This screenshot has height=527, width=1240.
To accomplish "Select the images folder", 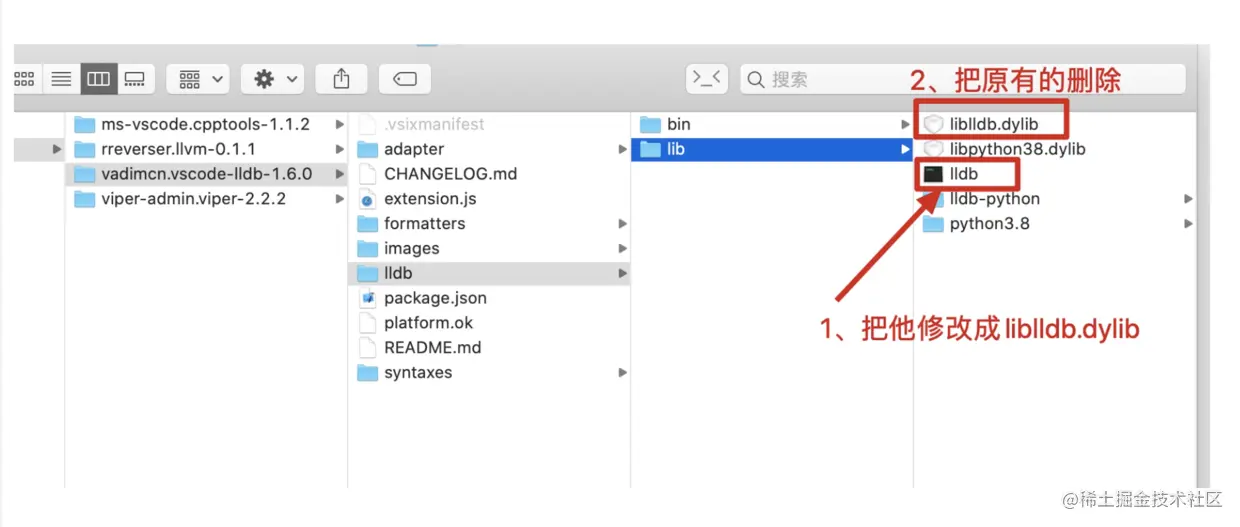I will [490, 249].
